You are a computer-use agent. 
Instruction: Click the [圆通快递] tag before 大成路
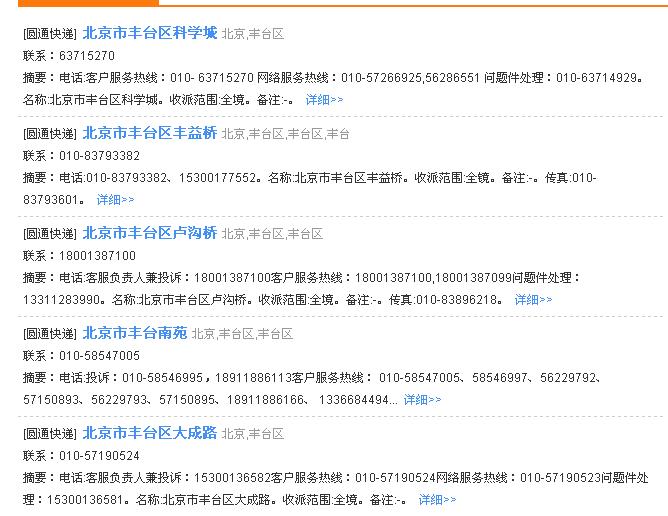(50, 434)
